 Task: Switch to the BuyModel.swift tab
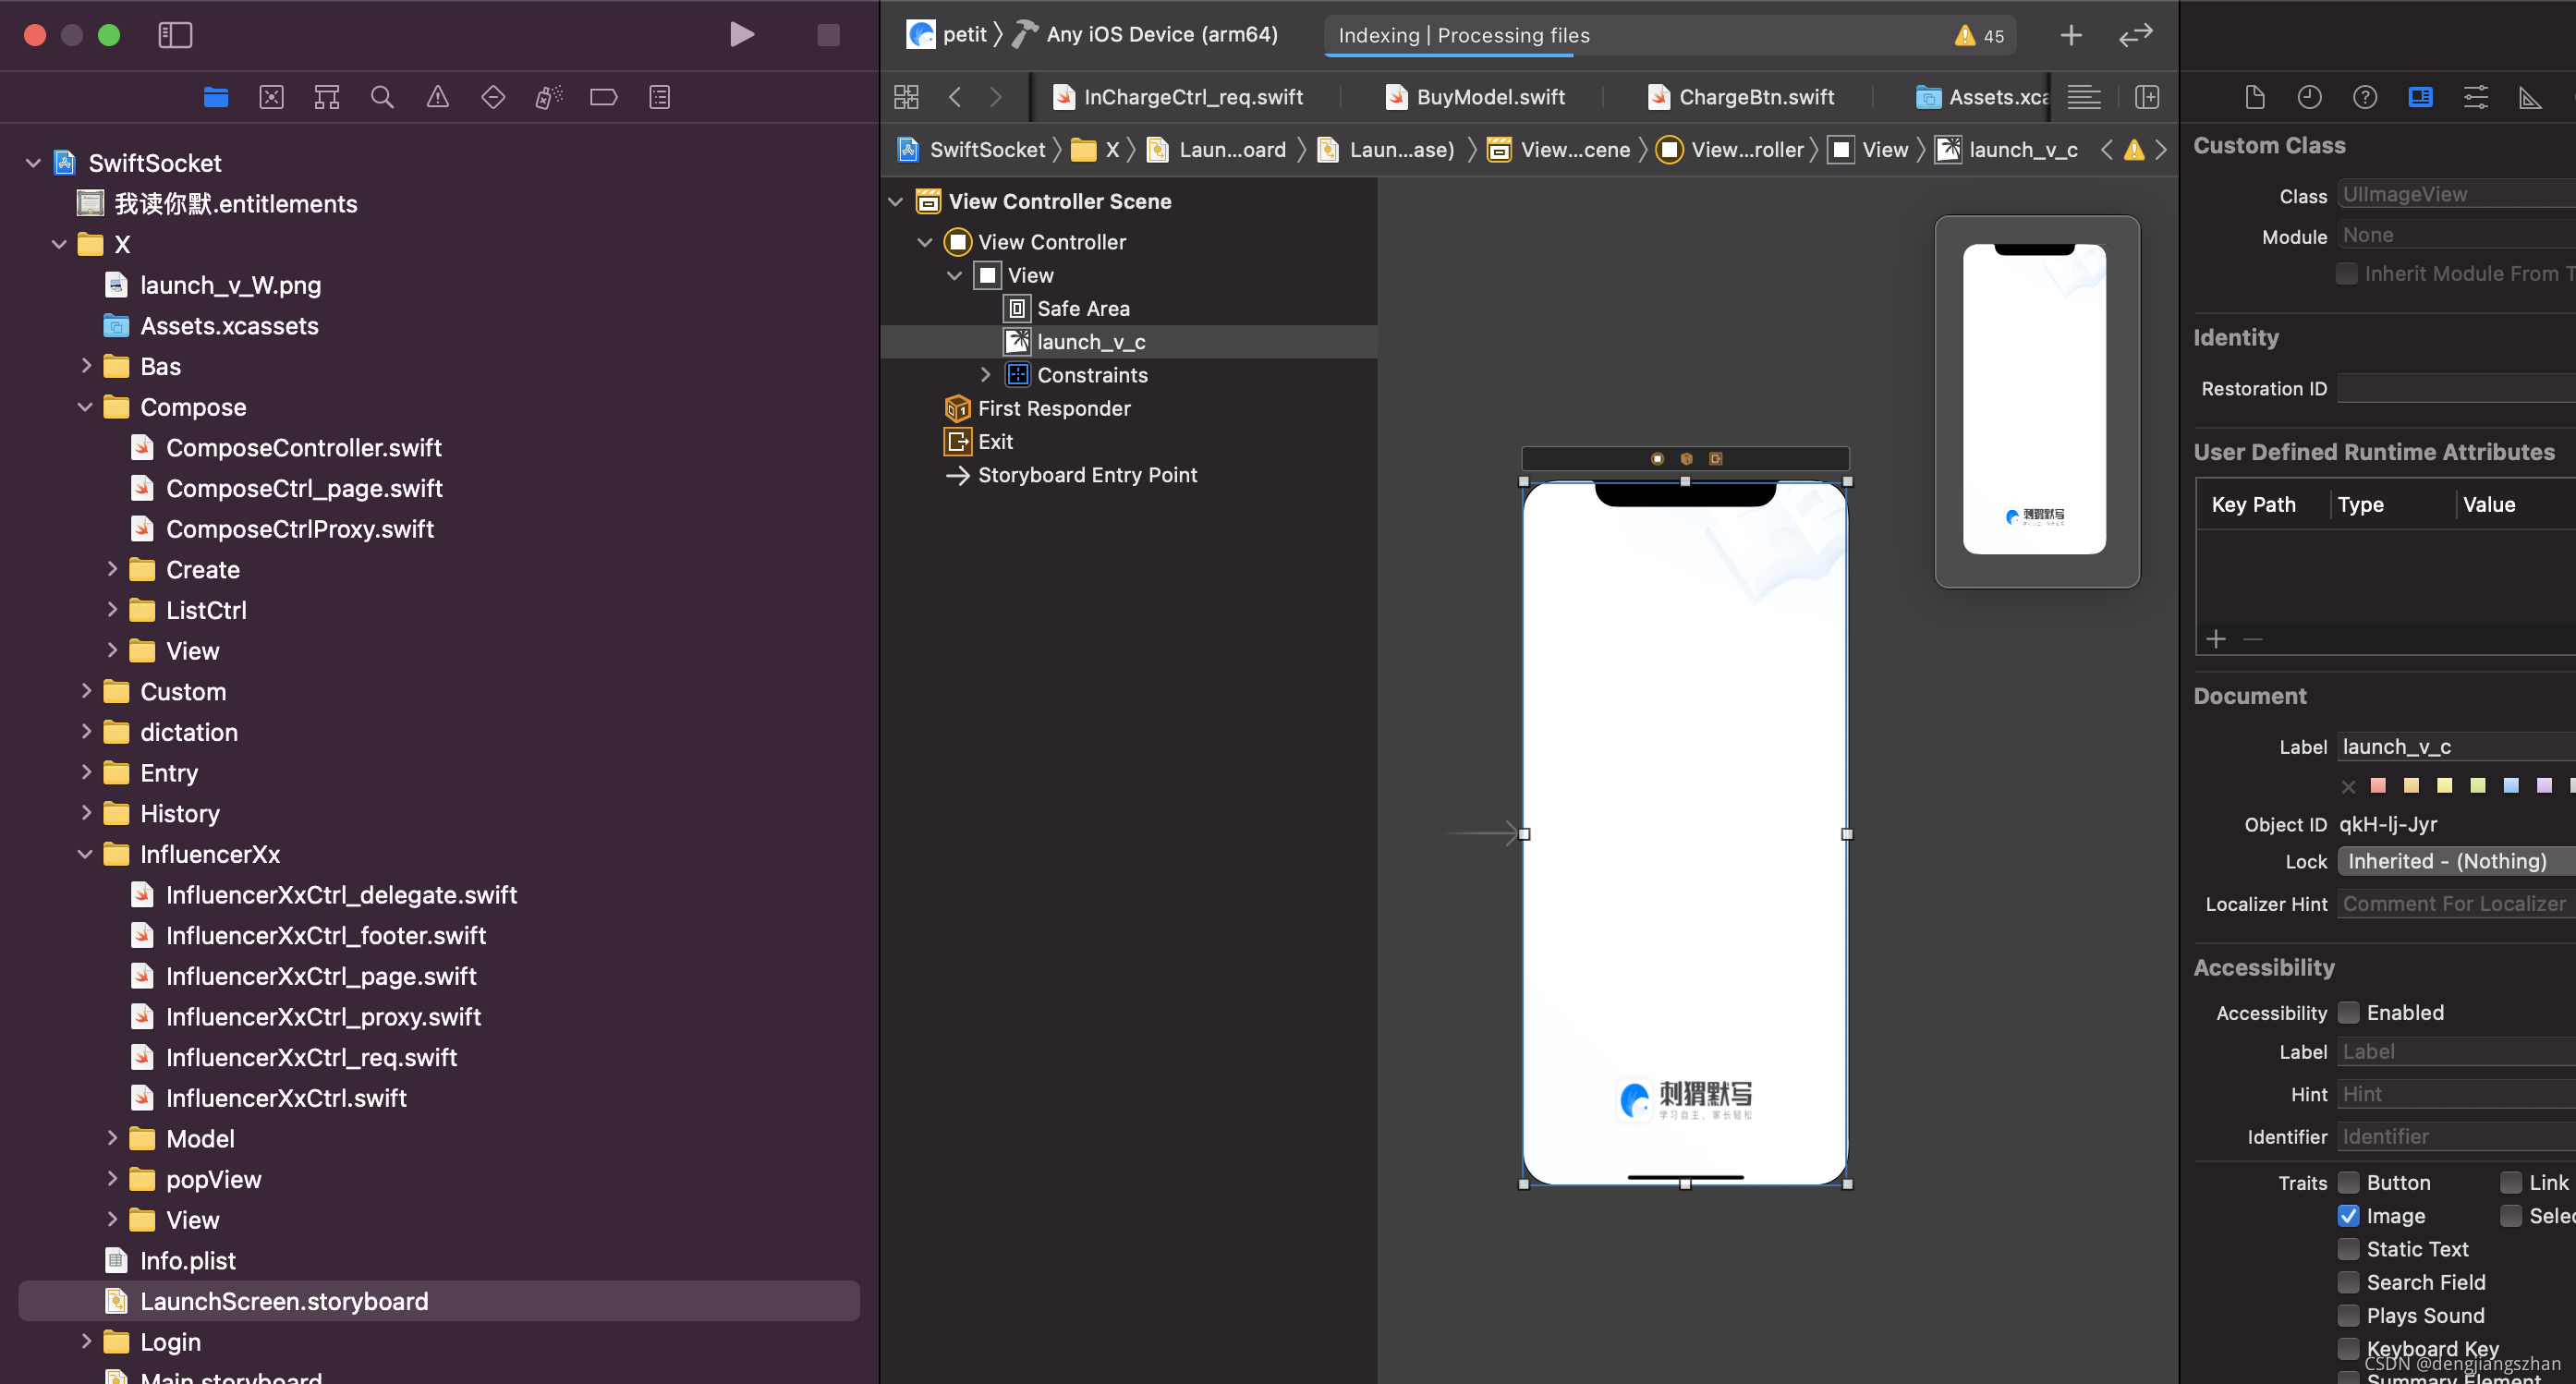click(x=1489, y=97)
